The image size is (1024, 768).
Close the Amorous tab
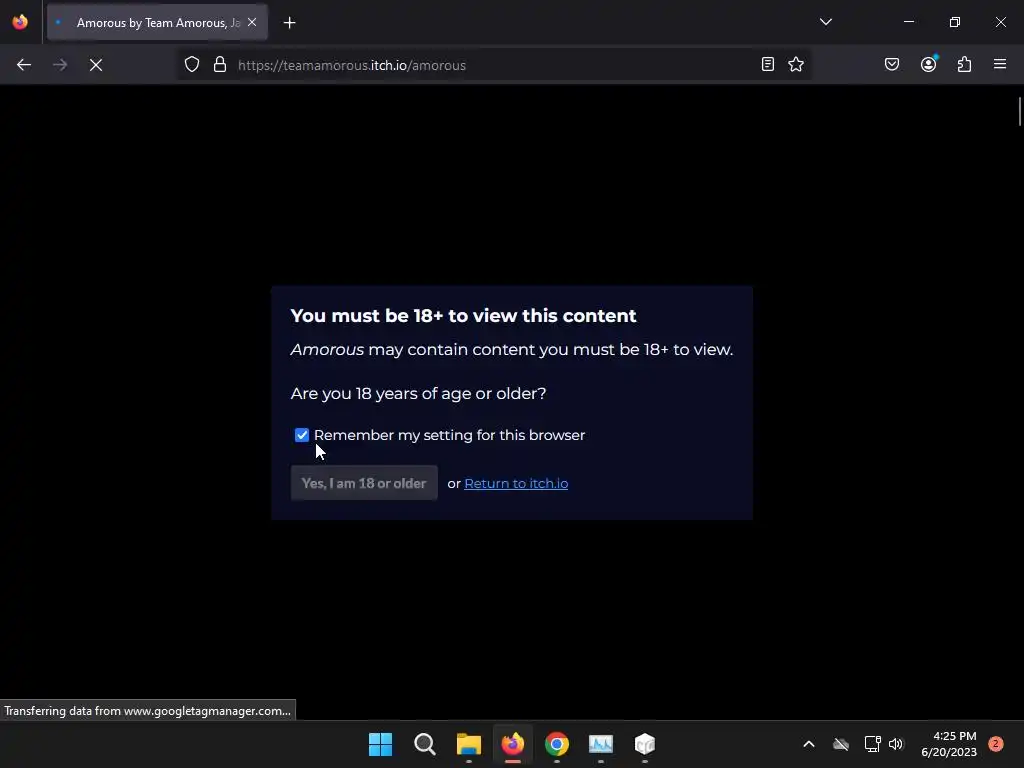click(252, 22)
